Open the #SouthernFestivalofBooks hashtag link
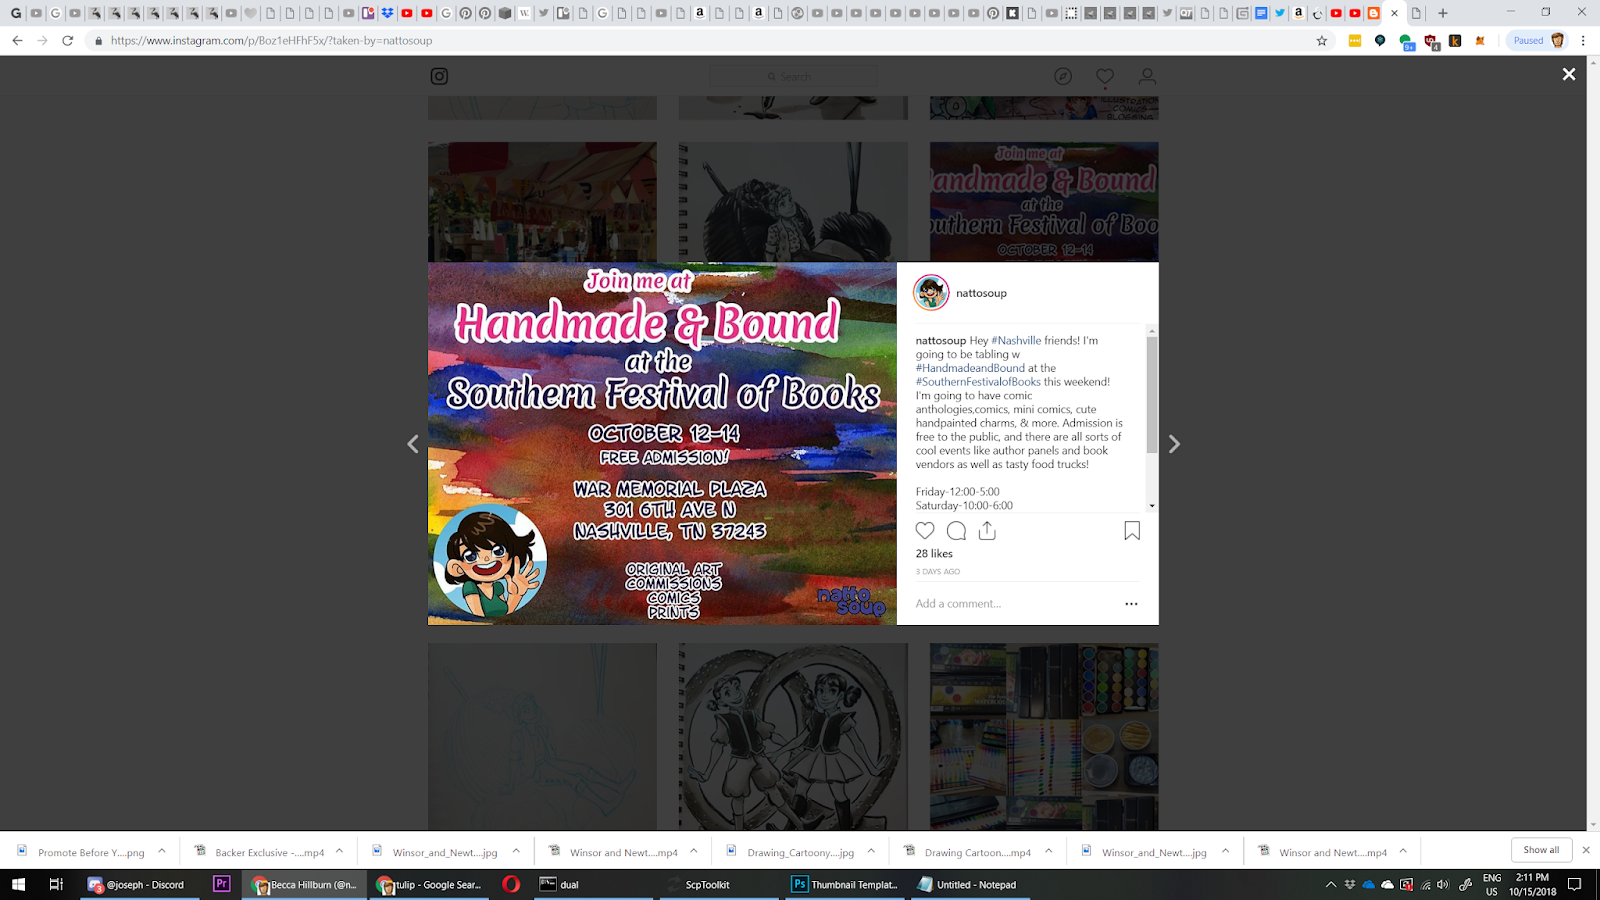 [978, 382]
